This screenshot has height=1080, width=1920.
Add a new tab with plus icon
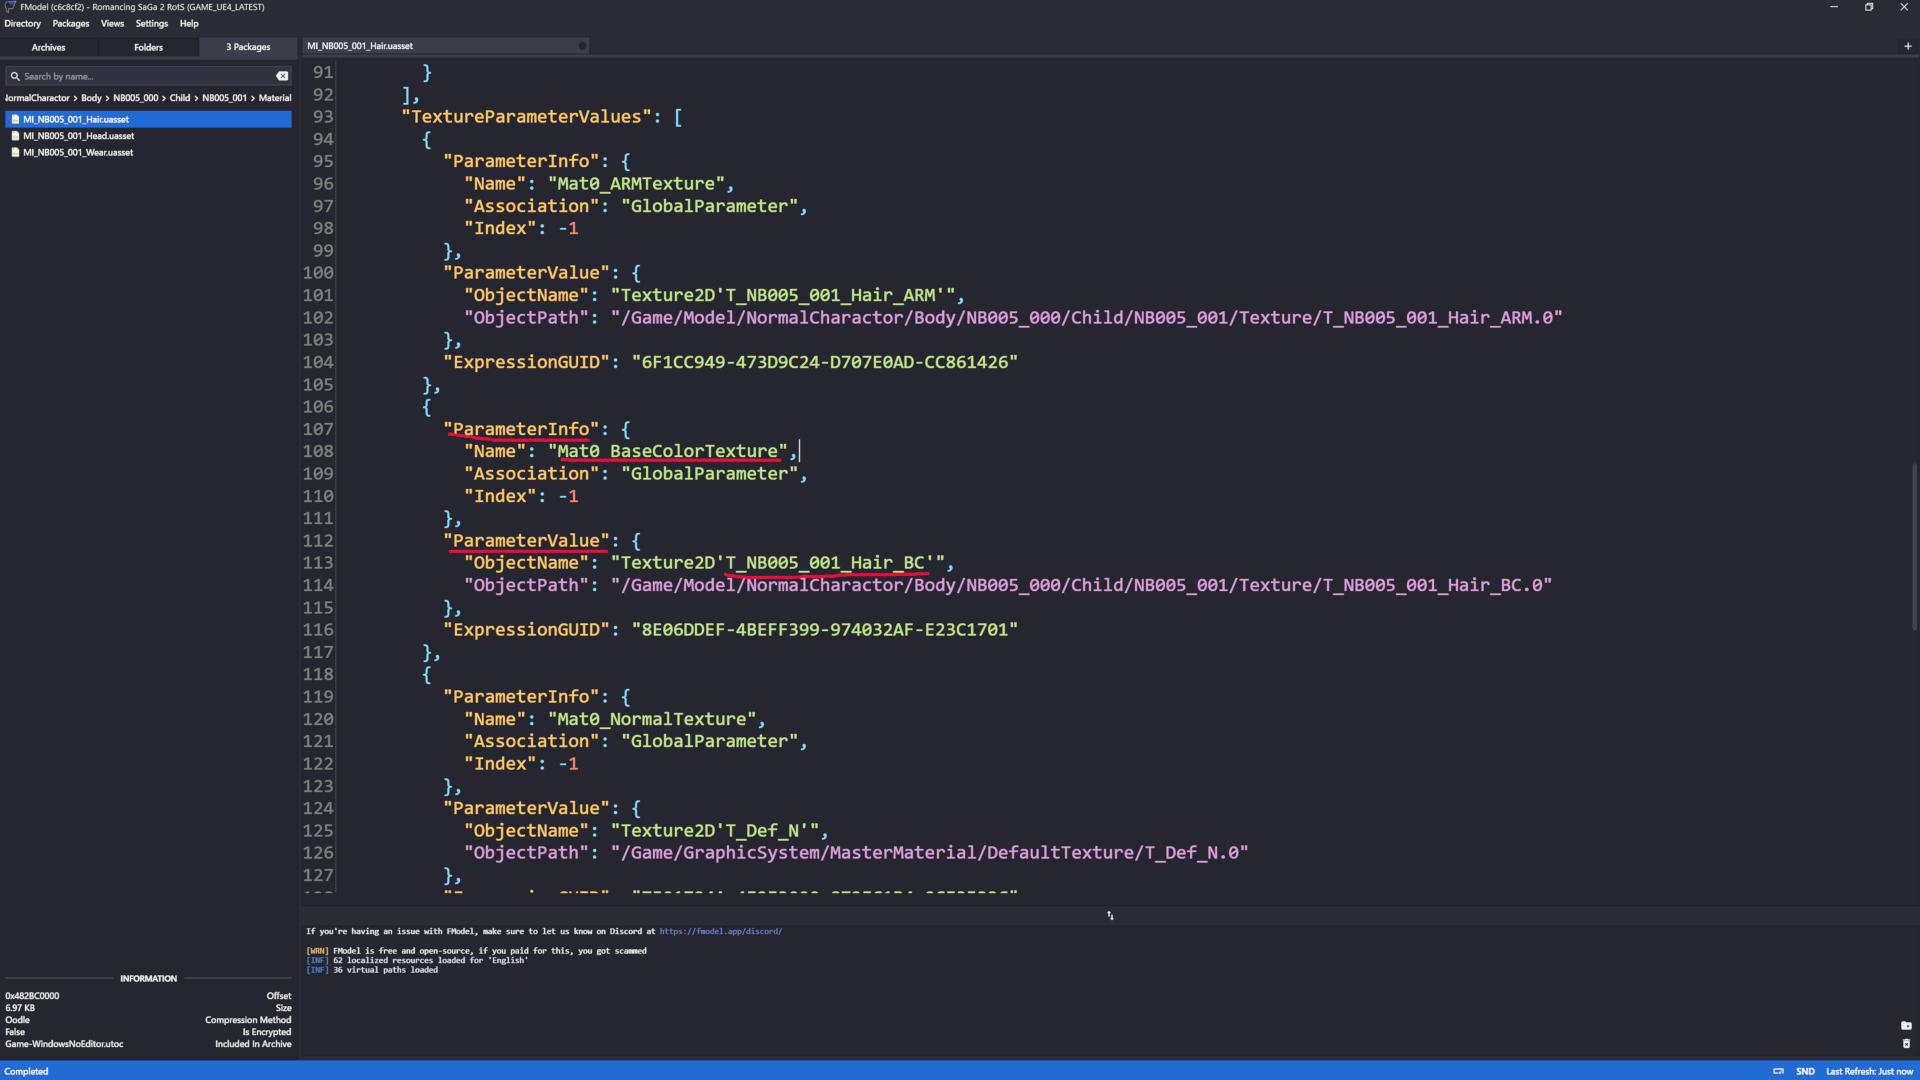point(1907,46)
